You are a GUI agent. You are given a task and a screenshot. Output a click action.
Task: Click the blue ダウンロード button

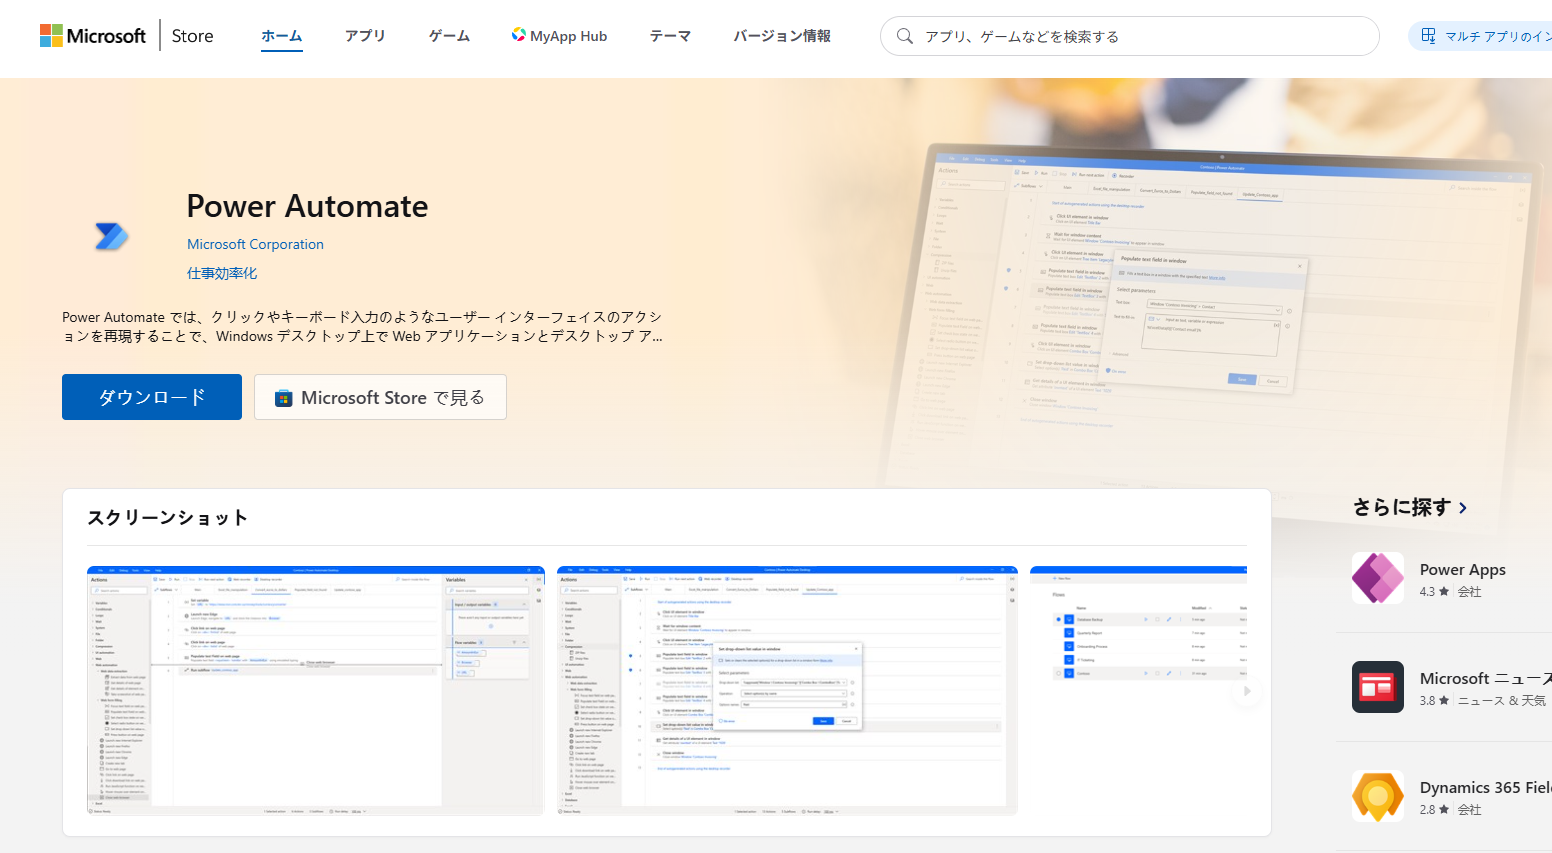152,397
